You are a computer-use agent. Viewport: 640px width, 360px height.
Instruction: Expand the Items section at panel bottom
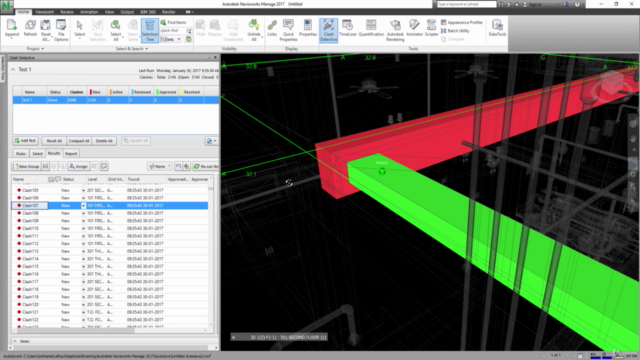pyautogui.click(x=15, y=341)
